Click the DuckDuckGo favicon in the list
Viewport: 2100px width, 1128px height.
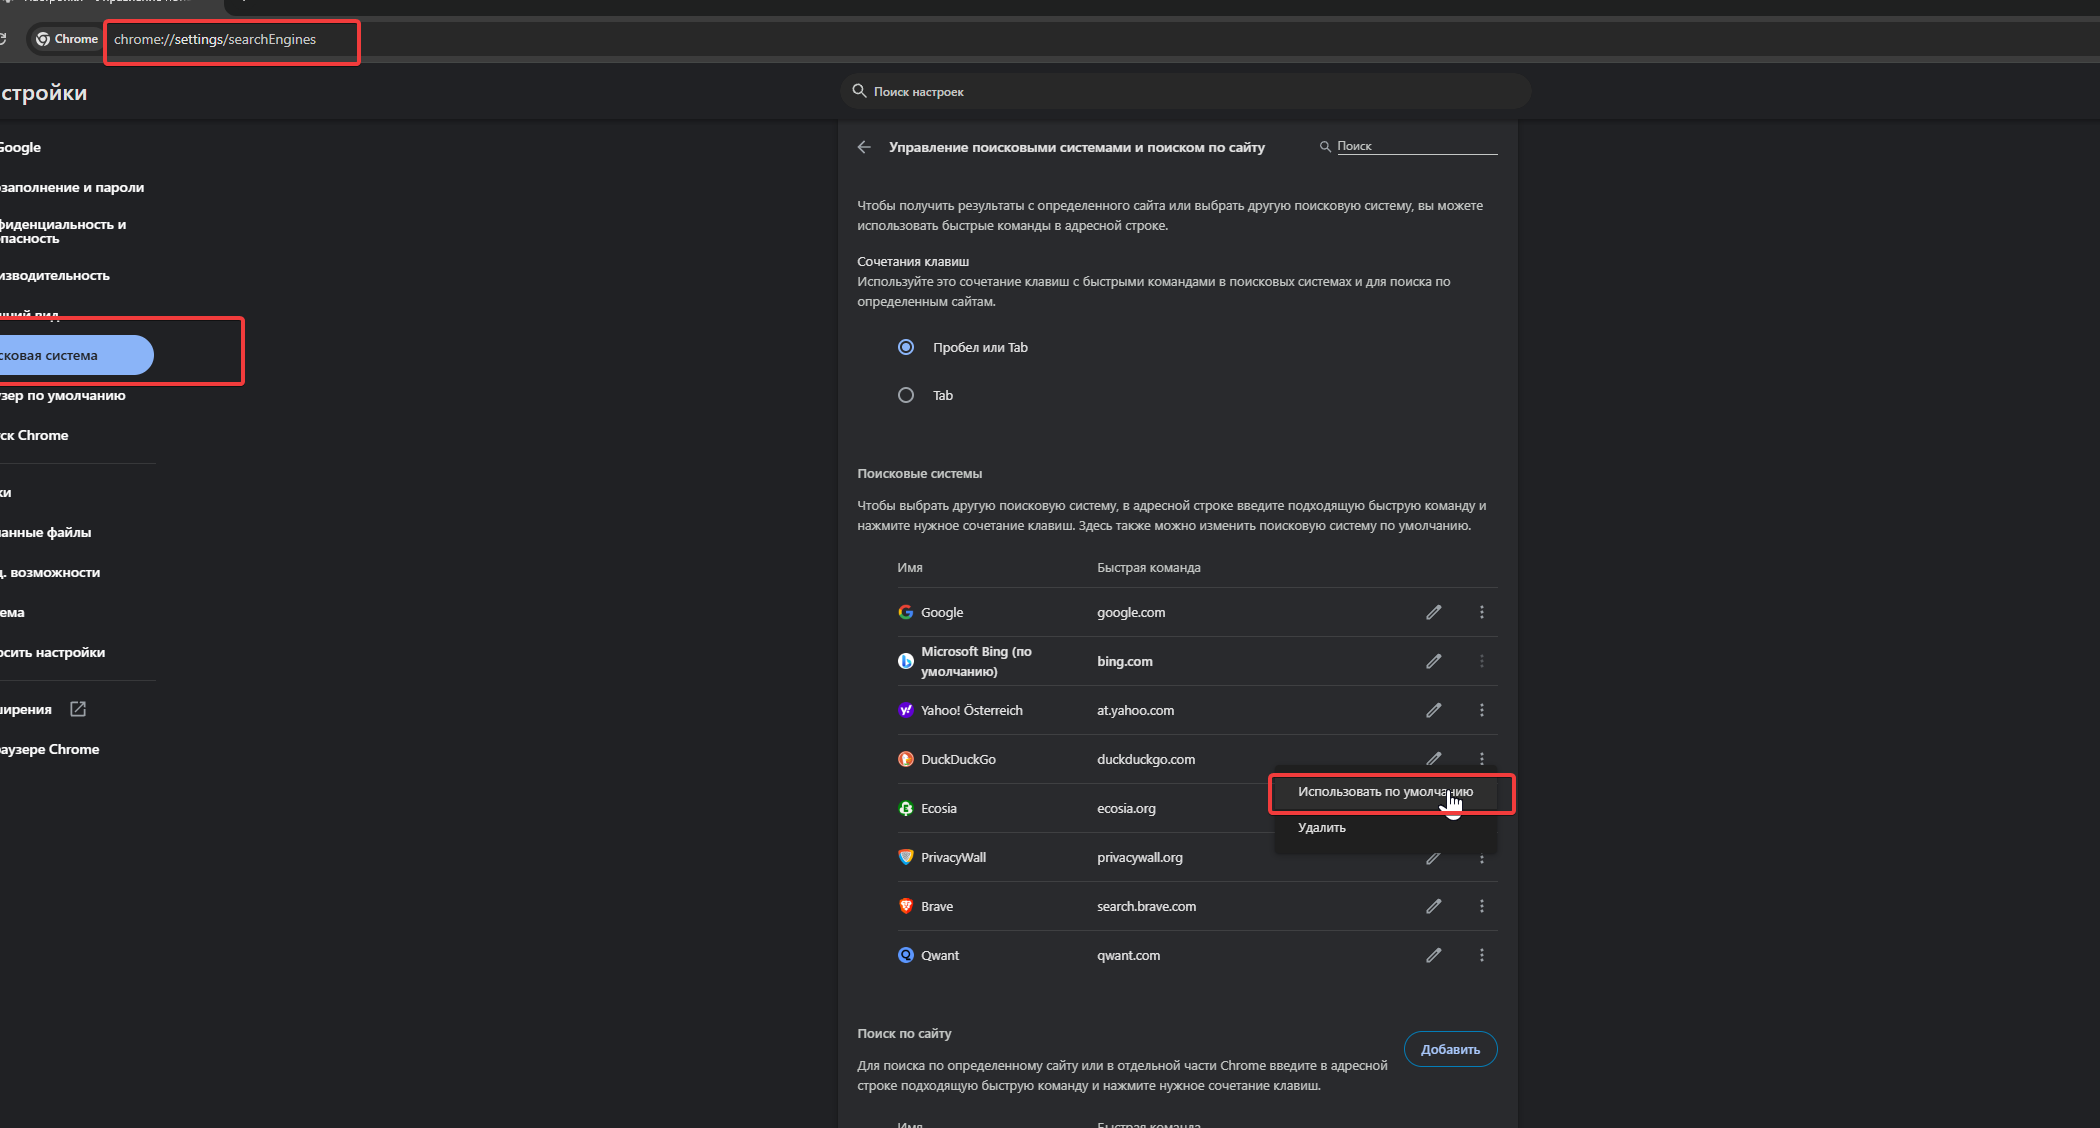[x=905, y=759]
